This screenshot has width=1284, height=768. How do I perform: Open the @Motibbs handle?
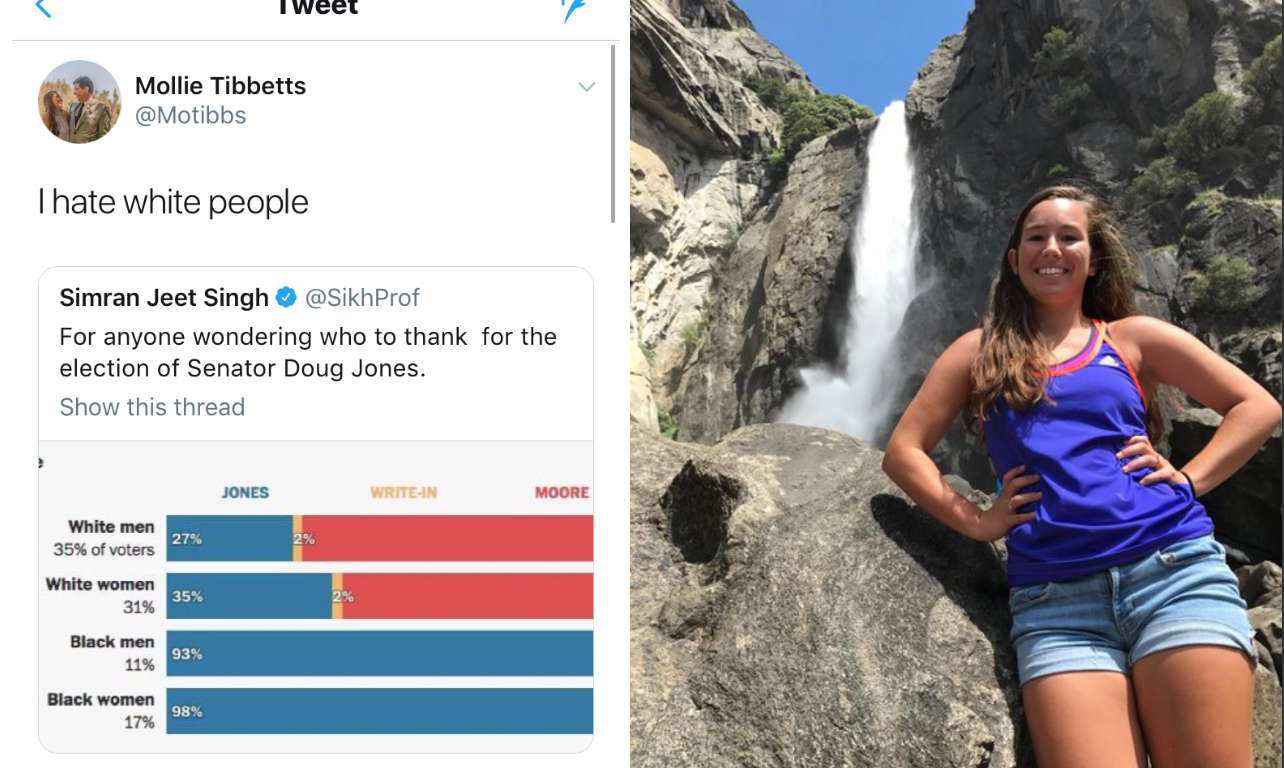pyautogui.click(x=190, y=116)
